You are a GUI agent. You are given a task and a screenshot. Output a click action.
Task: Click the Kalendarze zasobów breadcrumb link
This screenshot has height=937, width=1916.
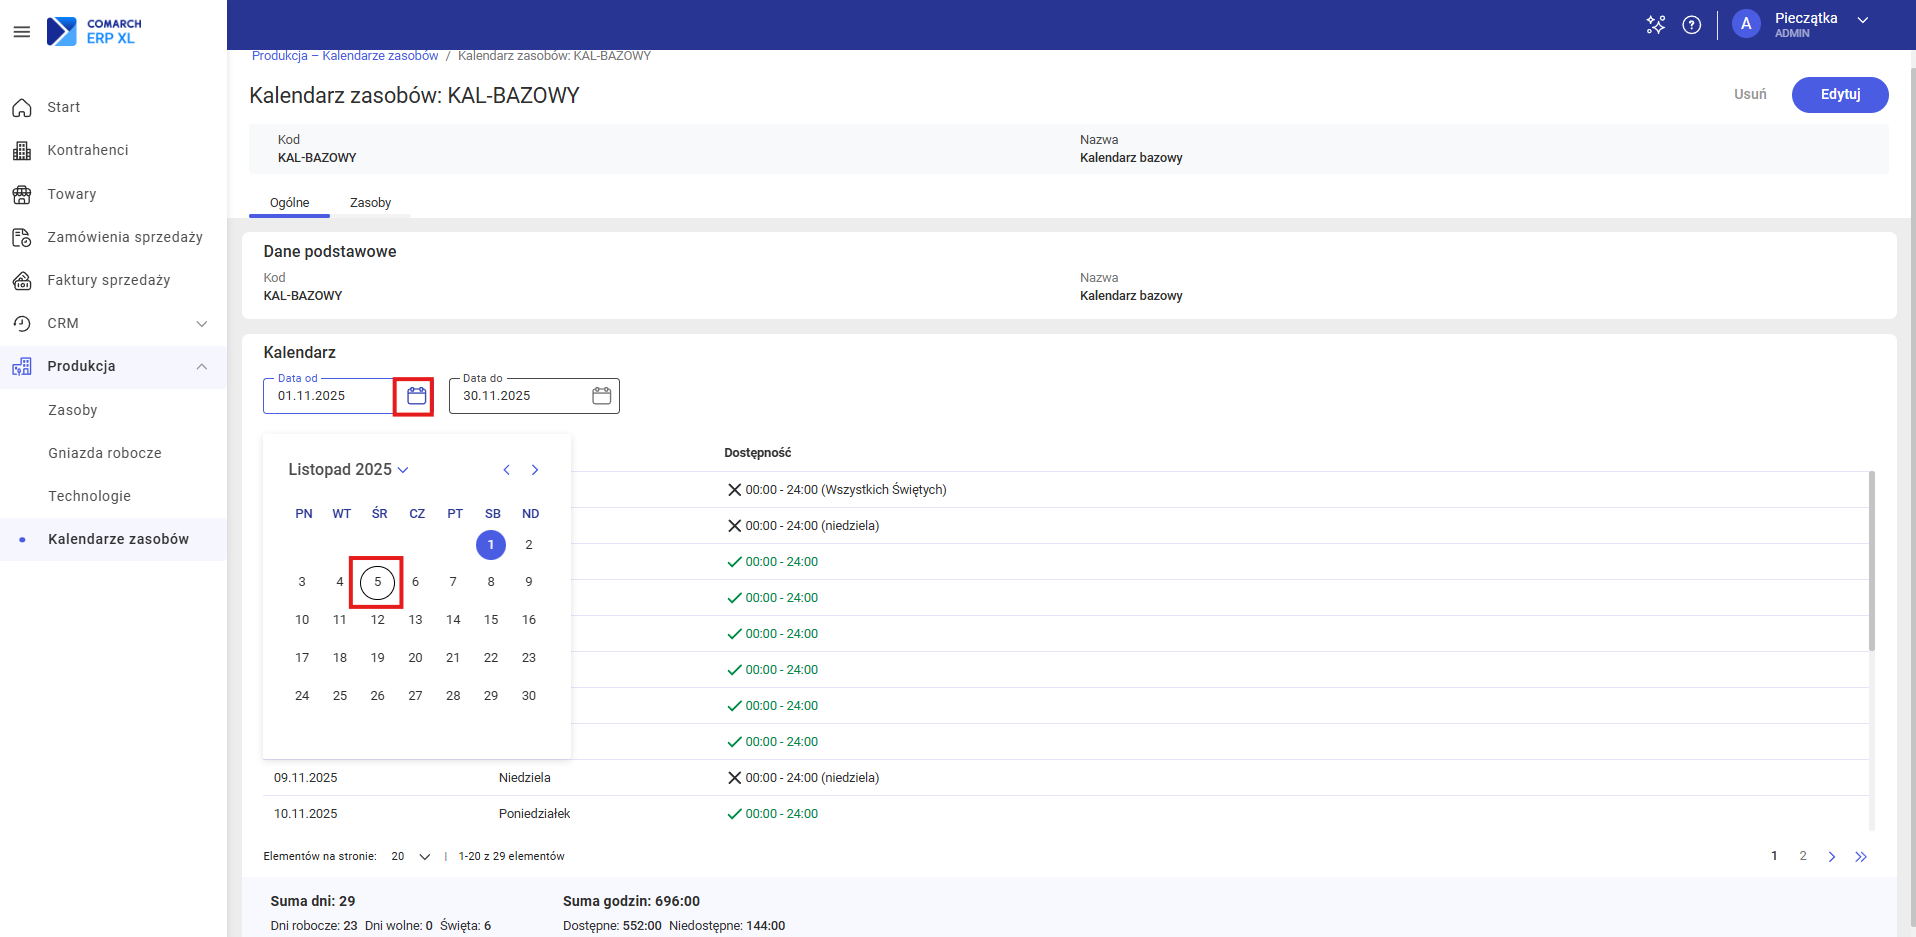pyautogui.click(x=380, y=56)
